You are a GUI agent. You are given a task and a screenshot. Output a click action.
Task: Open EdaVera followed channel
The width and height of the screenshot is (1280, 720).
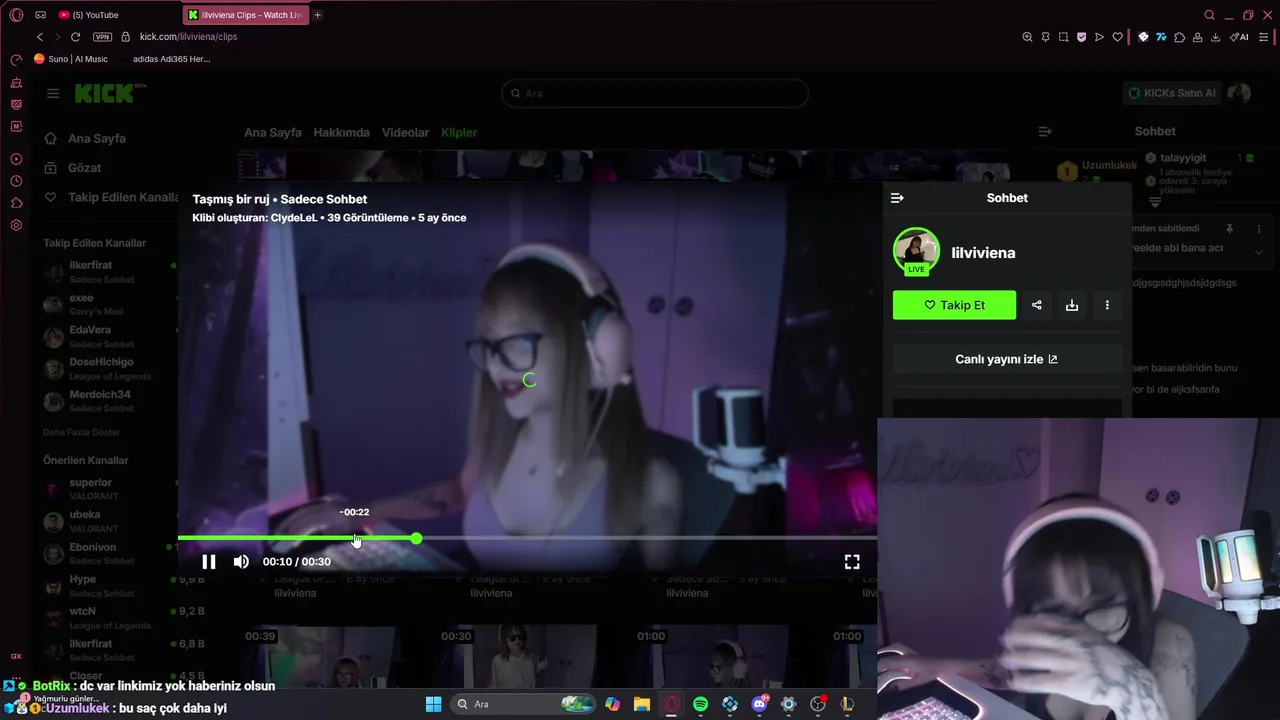tap(108, 336)
